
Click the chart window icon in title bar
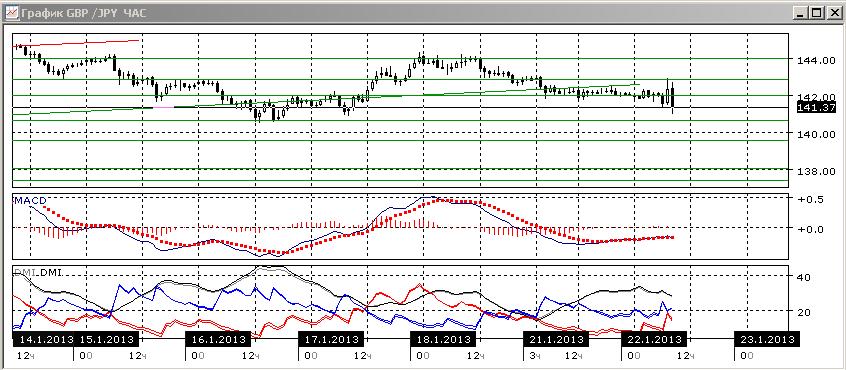click(12, 12)
